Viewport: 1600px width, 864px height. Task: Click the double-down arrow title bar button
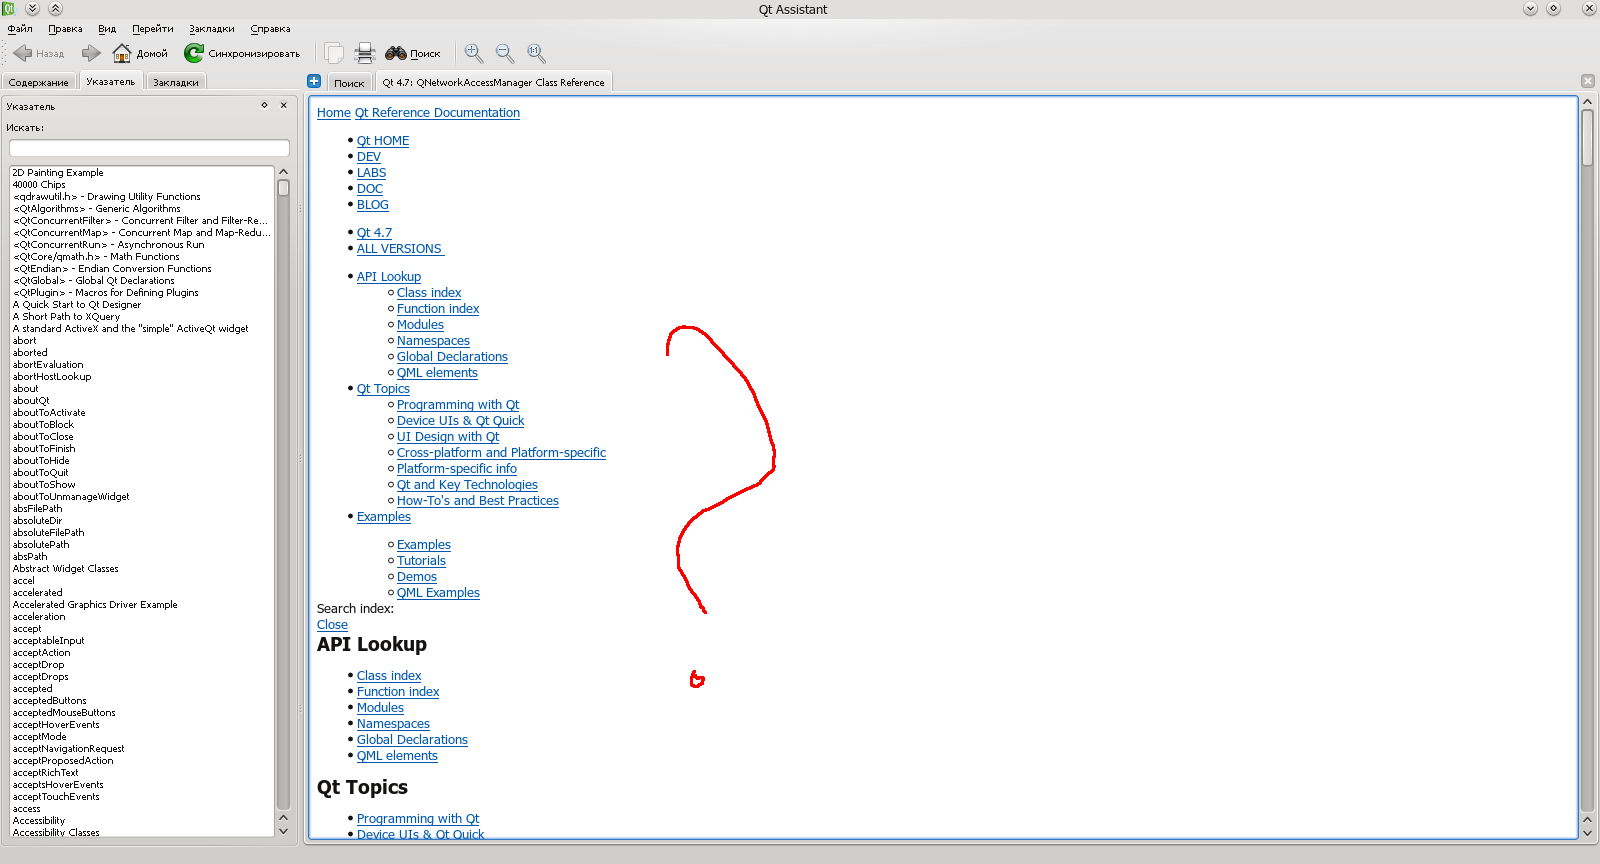point(32,8)
